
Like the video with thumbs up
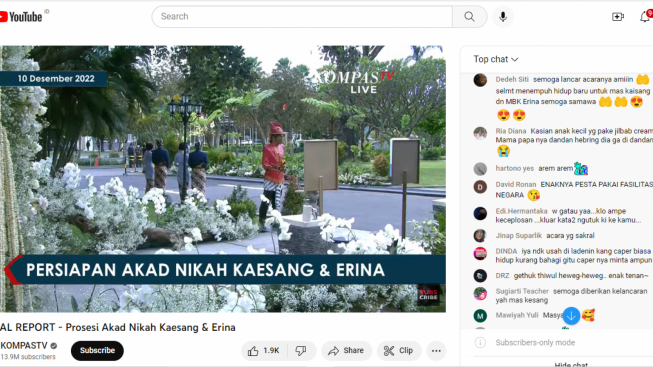tap(264, 351)
